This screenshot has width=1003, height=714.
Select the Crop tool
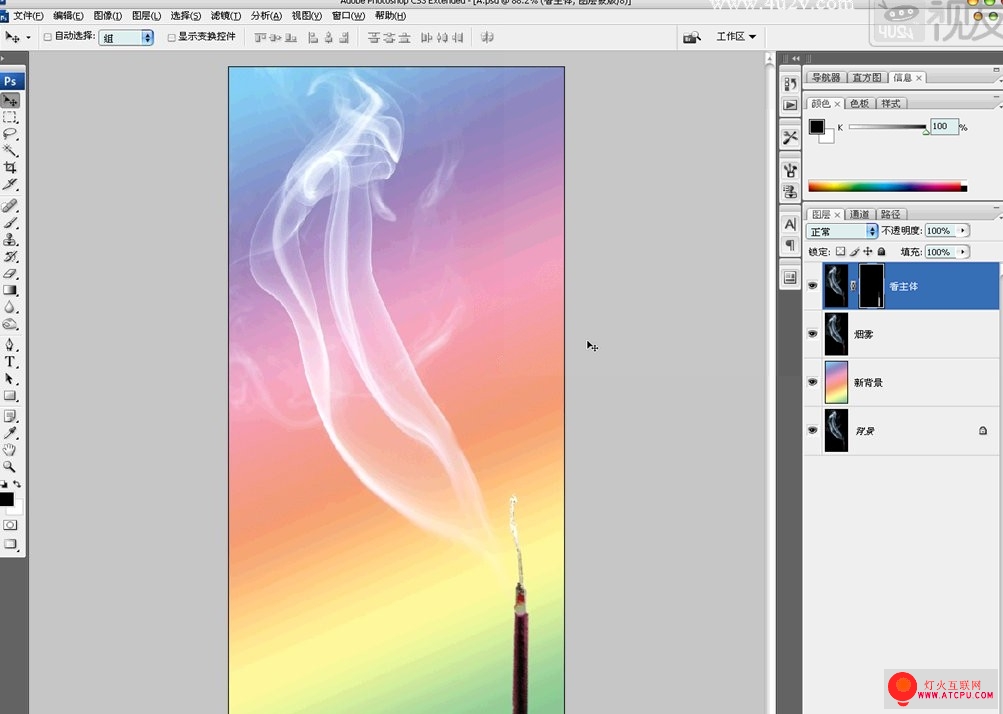point(10,167)
